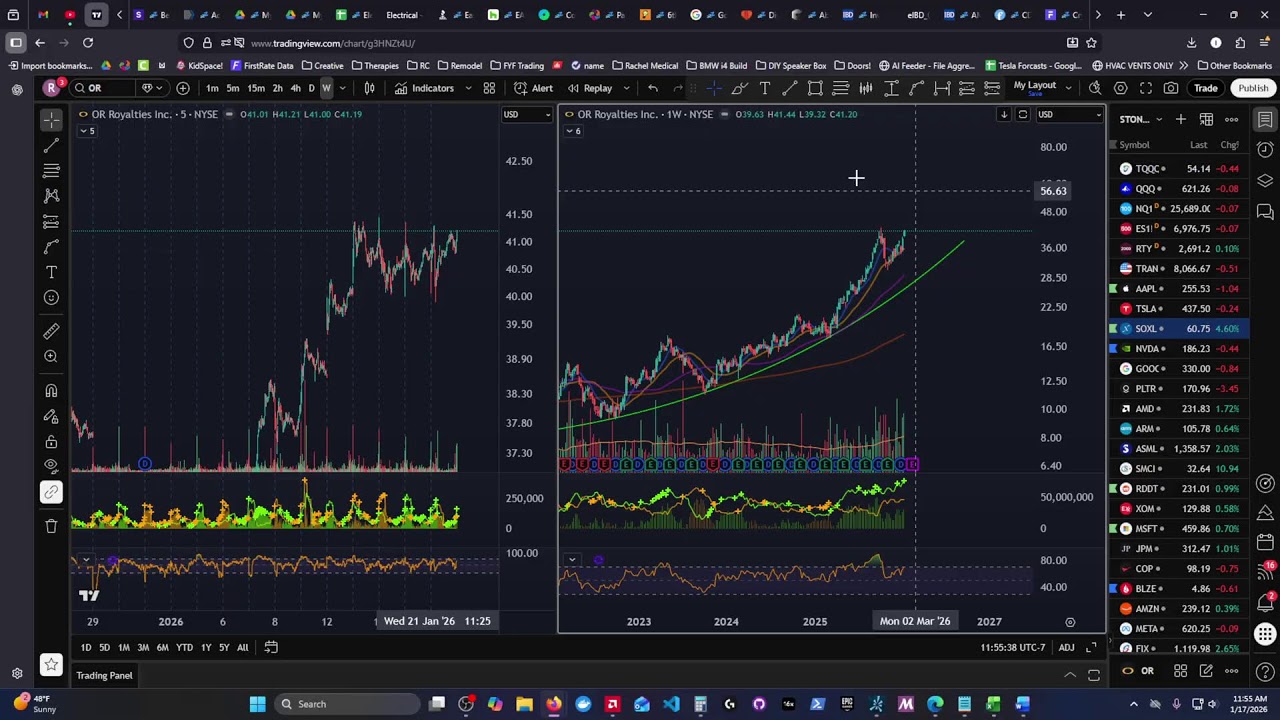Viewport: 1280px width, 720px height.
Task: Toggle lock all drawings
Action: click(51, 441)
